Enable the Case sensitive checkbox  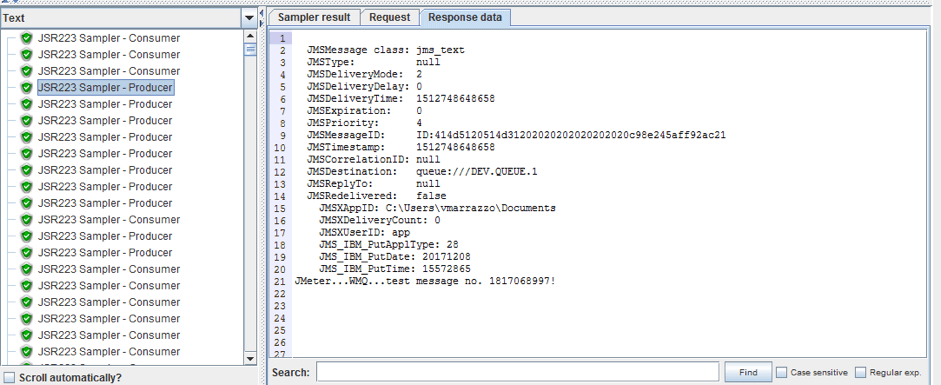pos(781,372)
